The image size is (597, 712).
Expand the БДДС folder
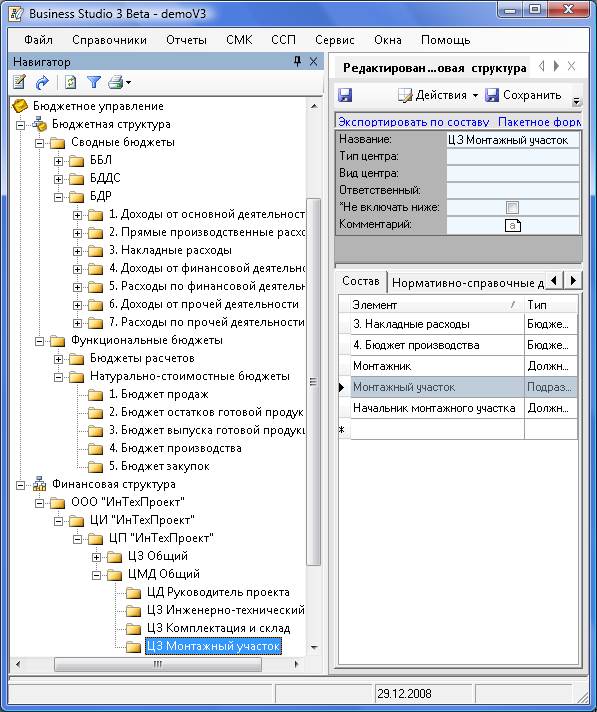click(x=58, y=179)
